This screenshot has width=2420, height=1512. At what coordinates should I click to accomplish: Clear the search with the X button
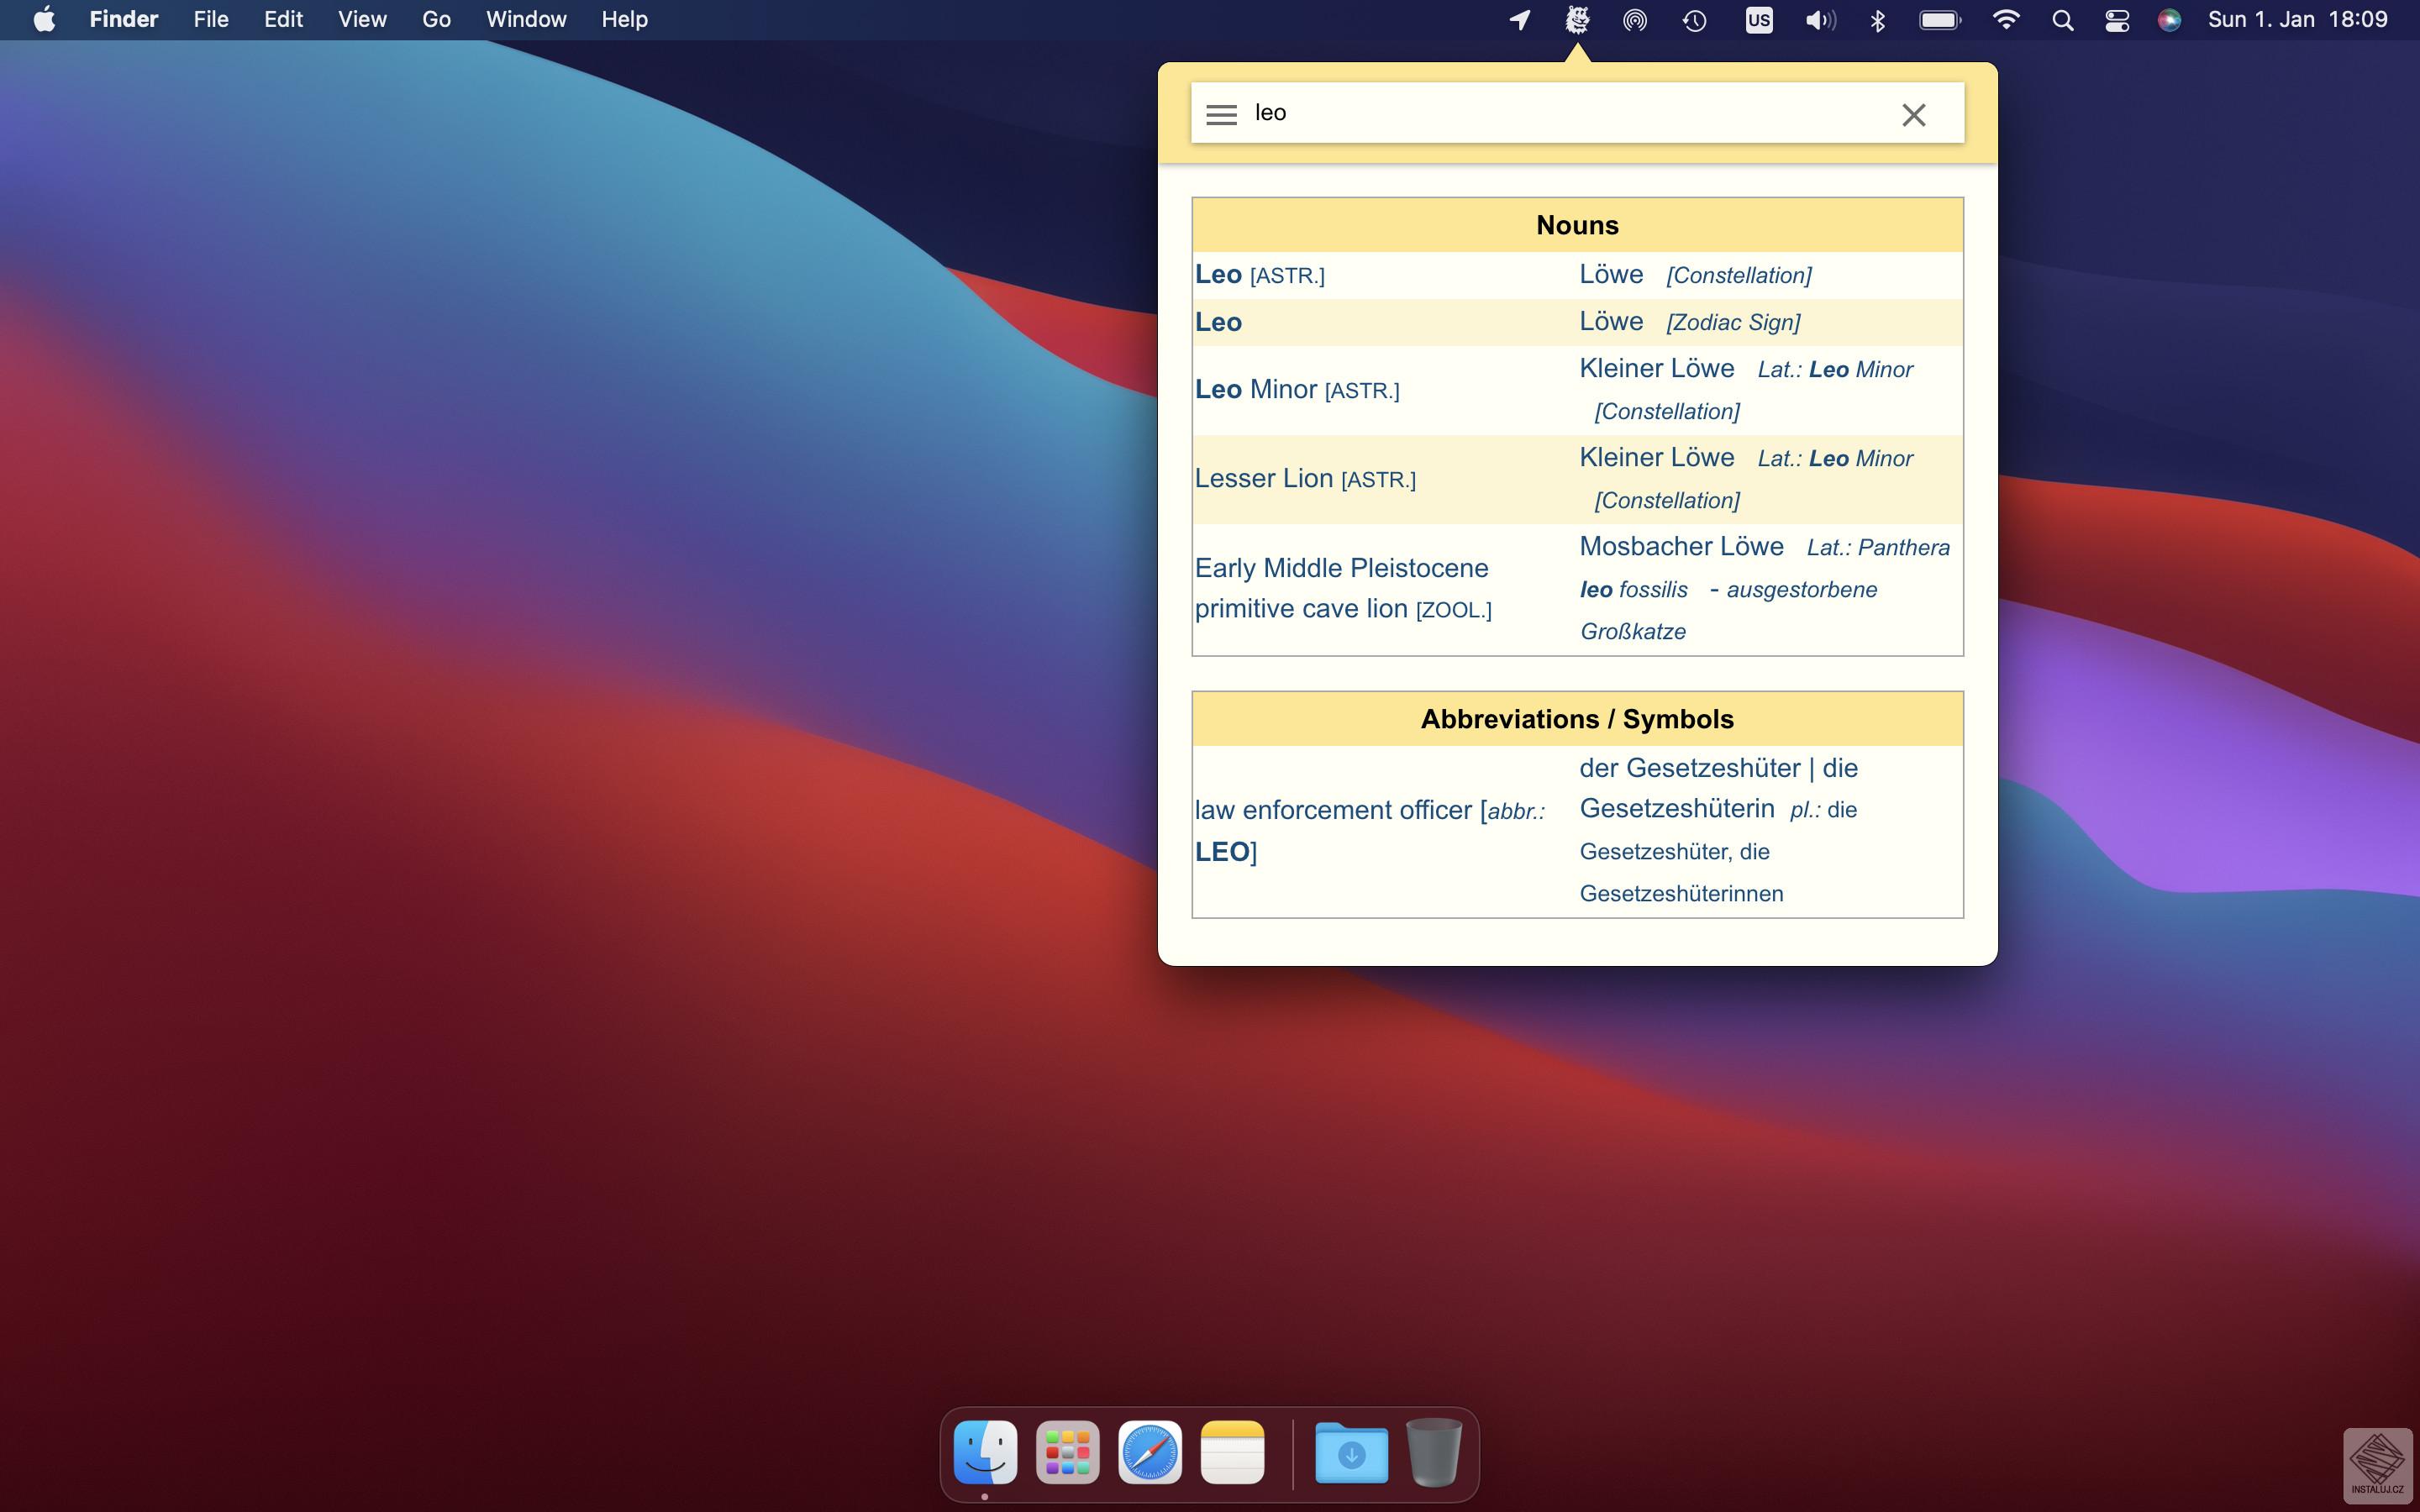[x=1913, y=114]
